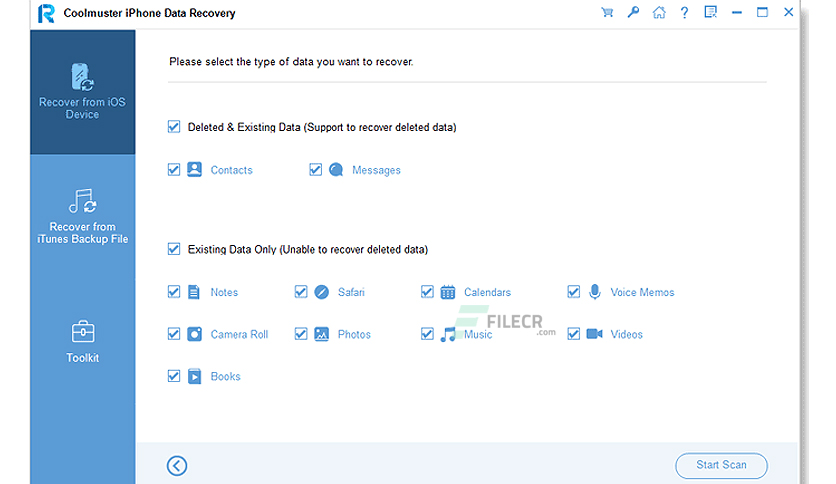
Task: Go back with circled arrow button
Action: [x=176, y=465]
